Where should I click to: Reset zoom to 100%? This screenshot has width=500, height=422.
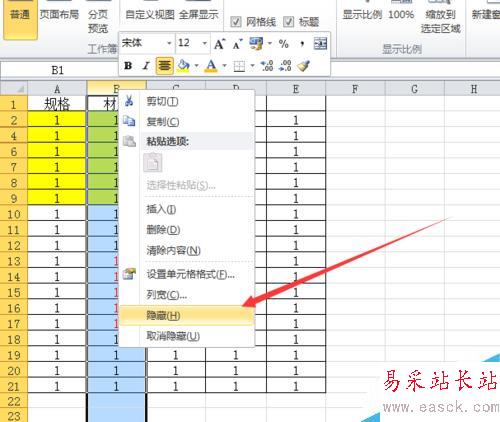[x=401, y=15]
